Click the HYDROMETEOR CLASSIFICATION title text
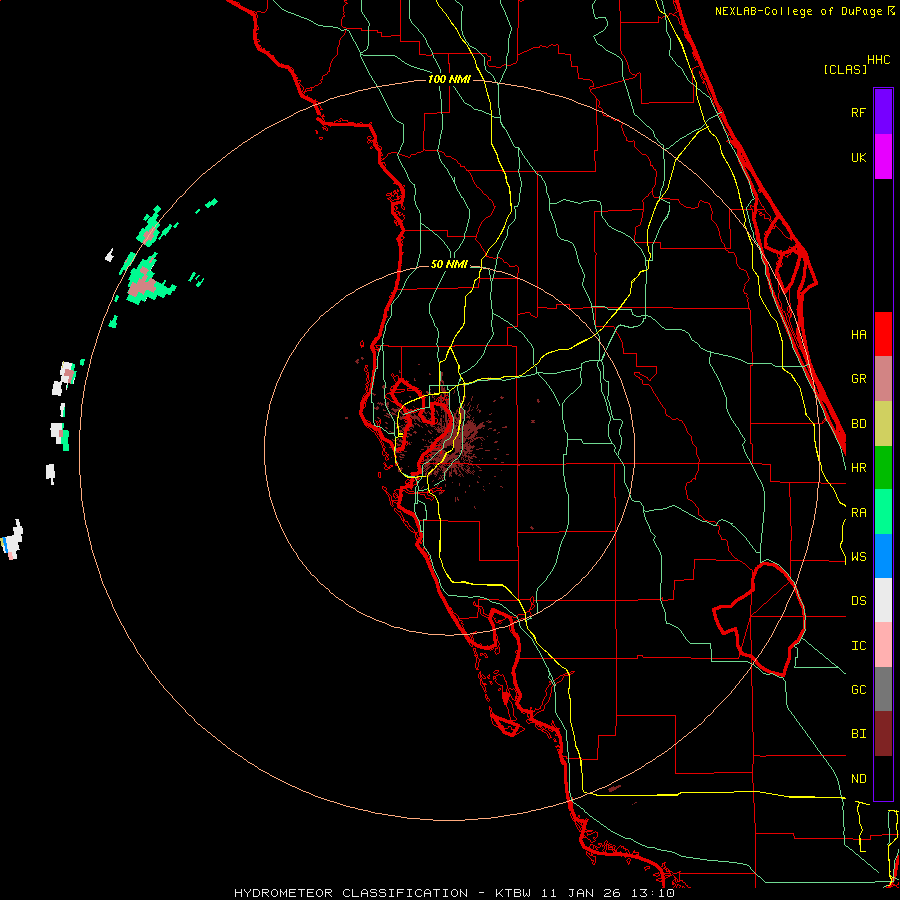Viewport: 900px width, 900px height. click(351, 893)
